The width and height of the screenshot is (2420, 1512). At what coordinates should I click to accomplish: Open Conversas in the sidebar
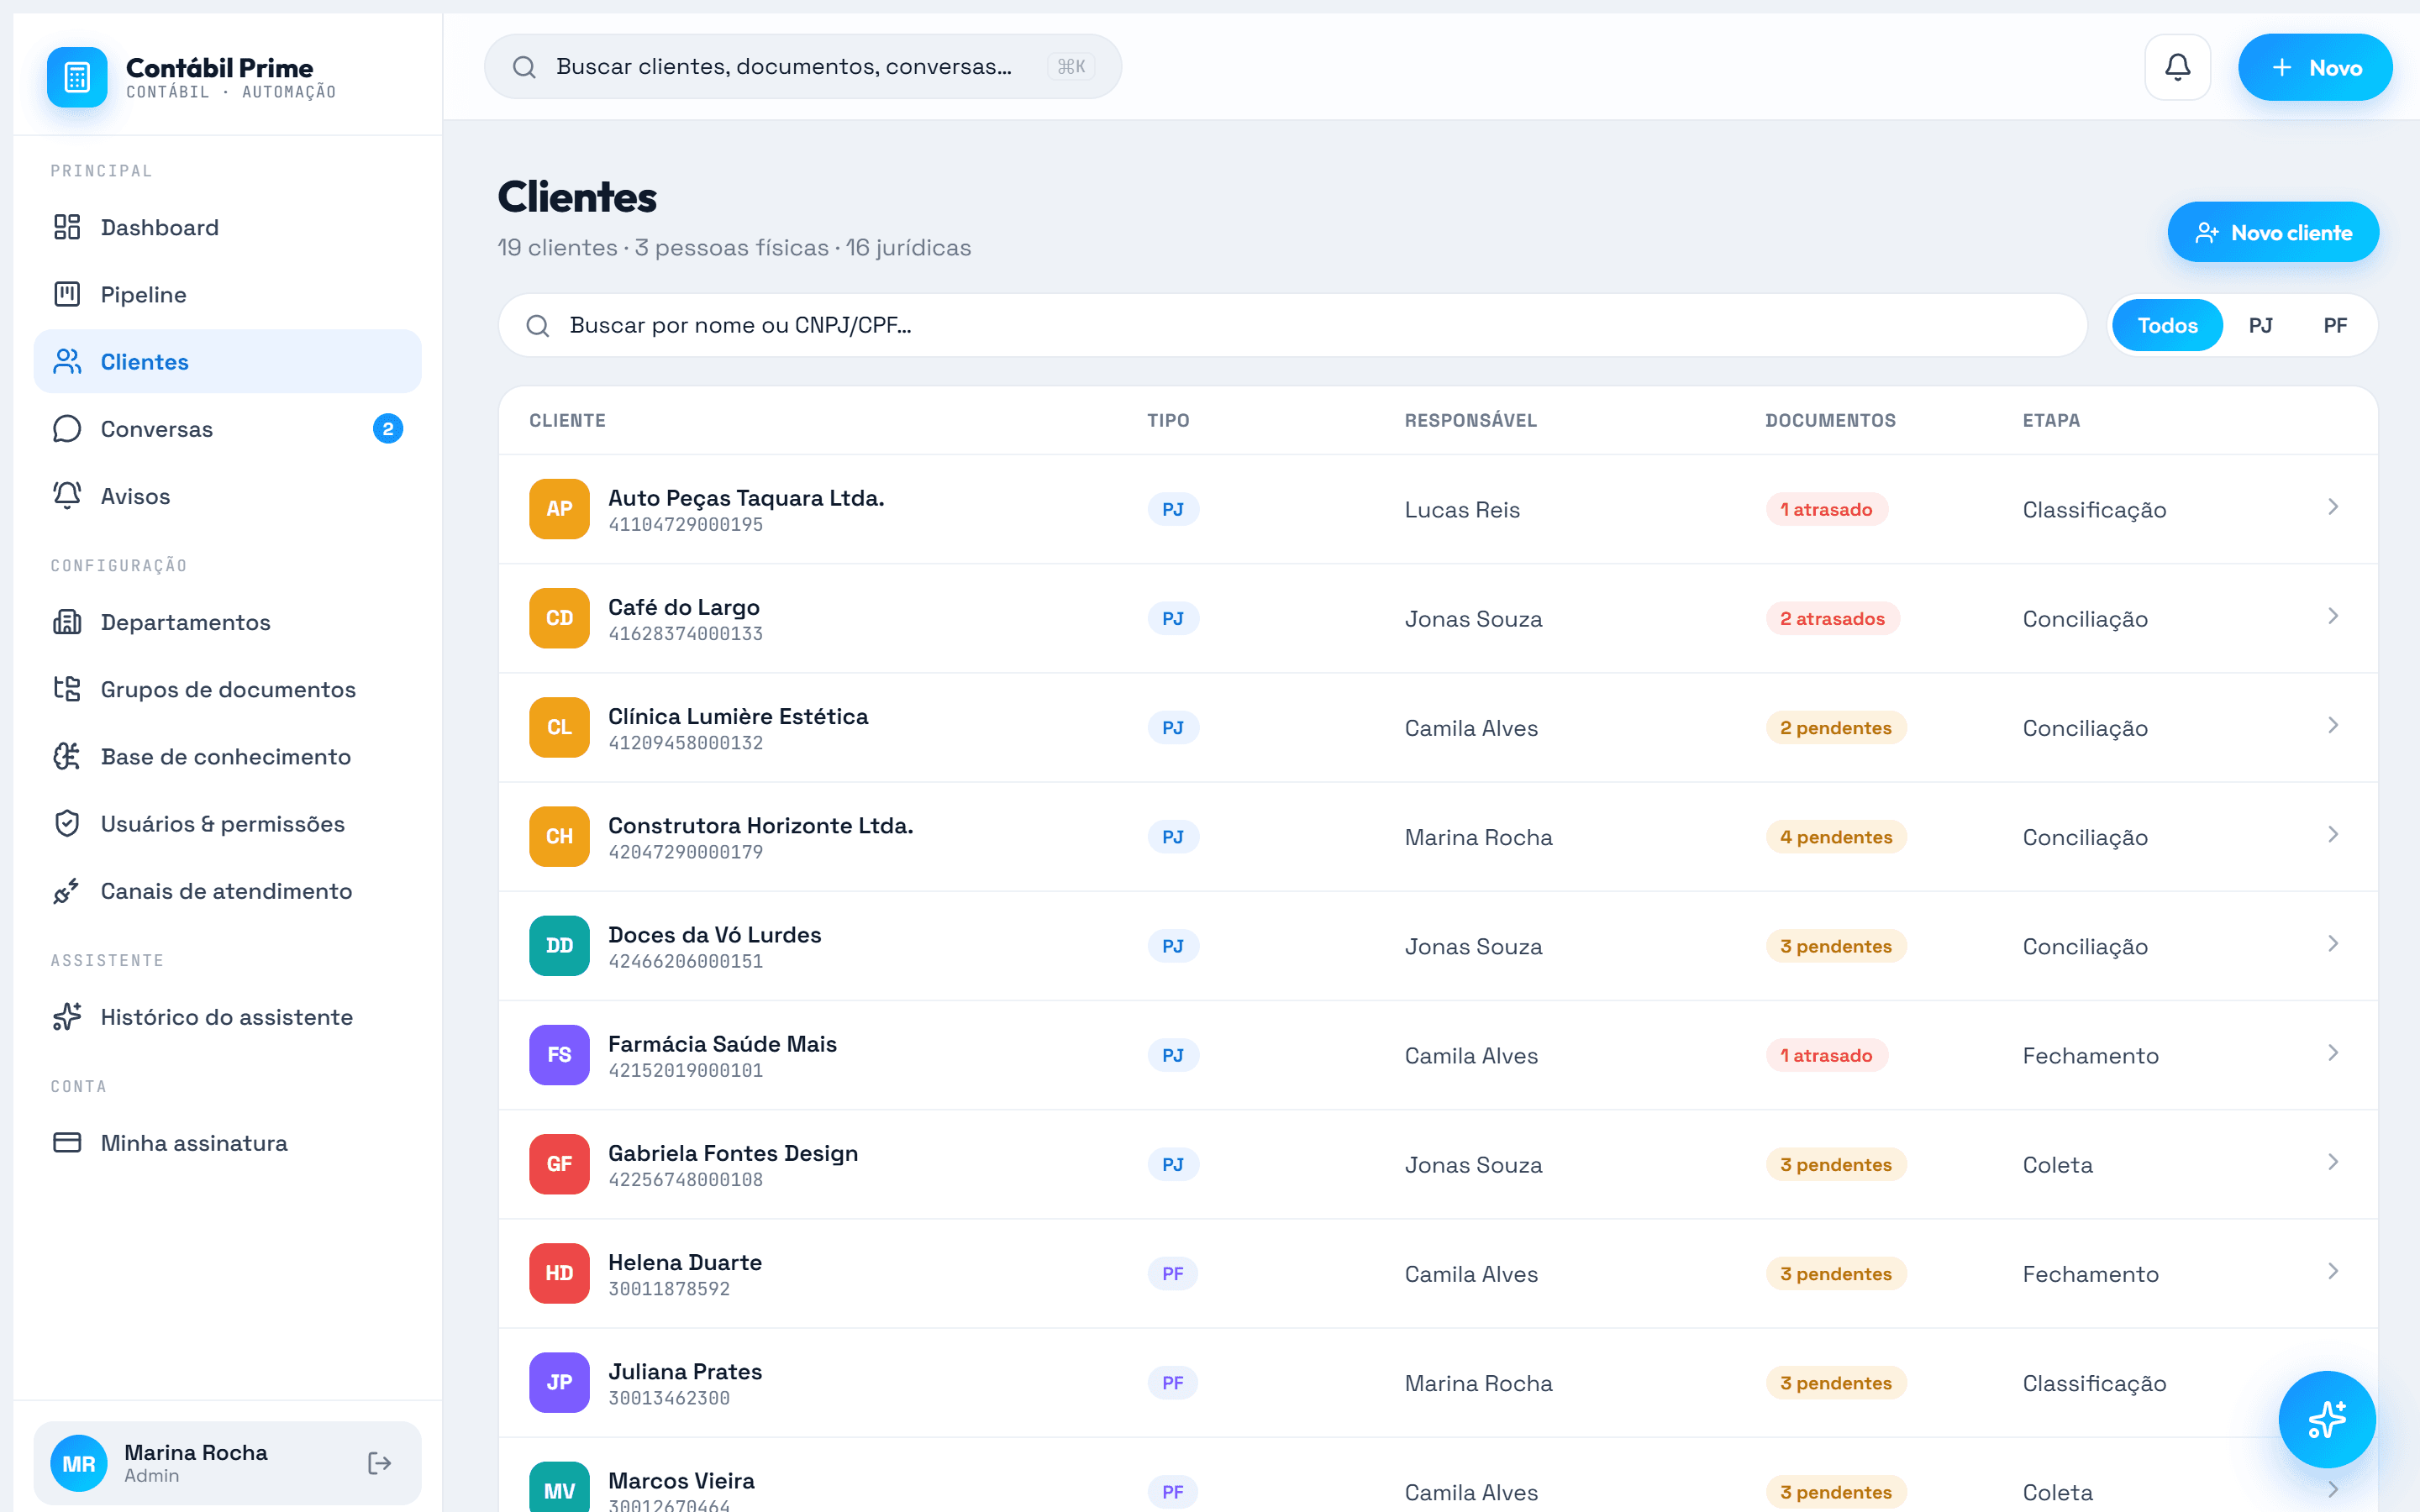[227, 429]
